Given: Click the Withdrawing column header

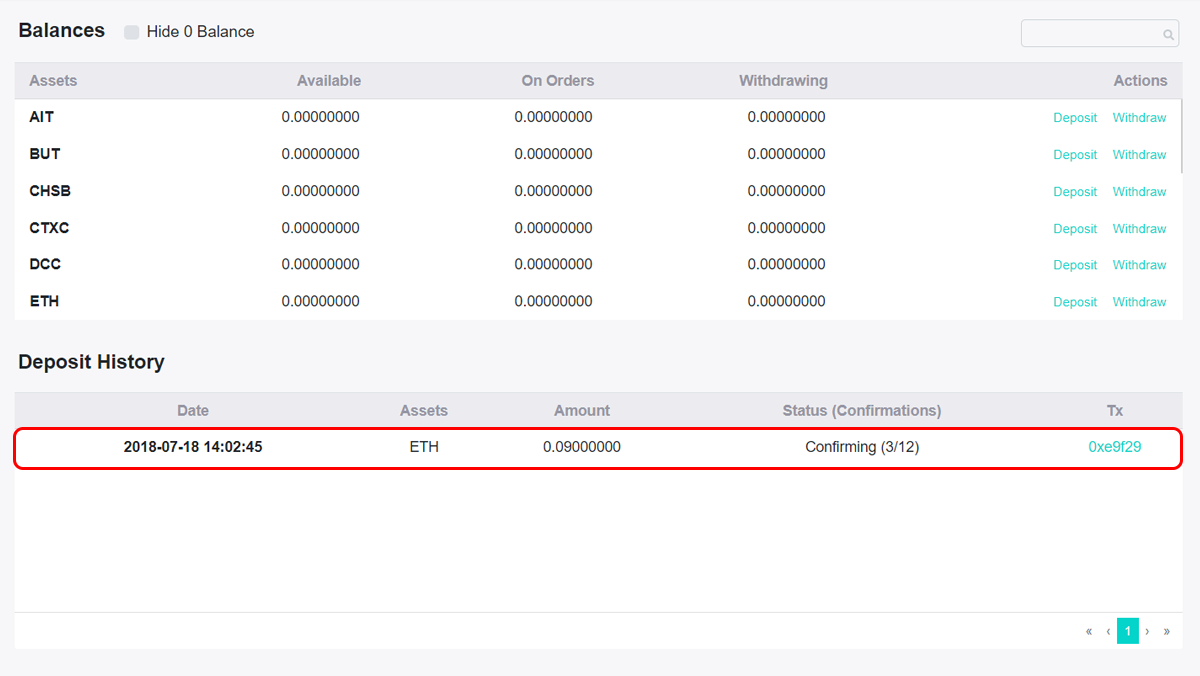Looking at the screenshot, I should click(x=783, y=81).
